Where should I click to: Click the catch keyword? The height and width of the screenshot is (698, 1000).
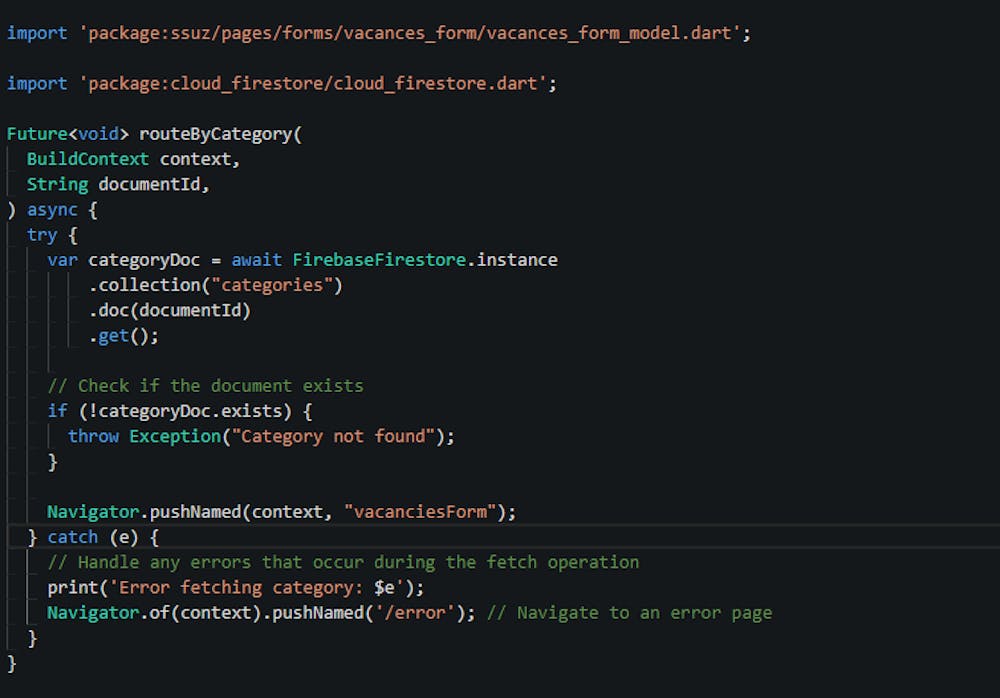click(x=73, y=537)
